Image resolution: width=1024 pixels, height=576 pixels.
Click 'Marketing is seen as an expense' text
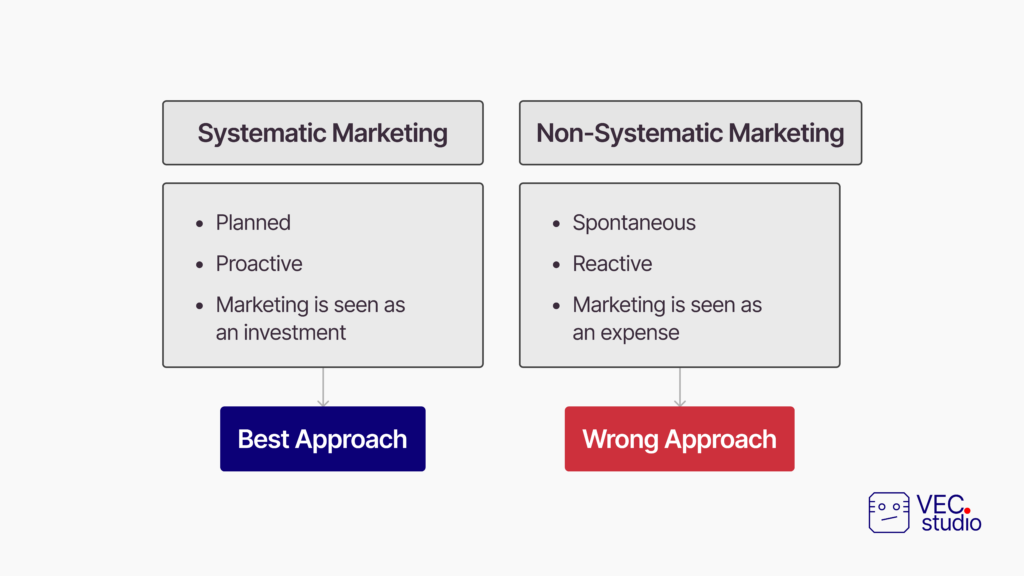[667, 319]
